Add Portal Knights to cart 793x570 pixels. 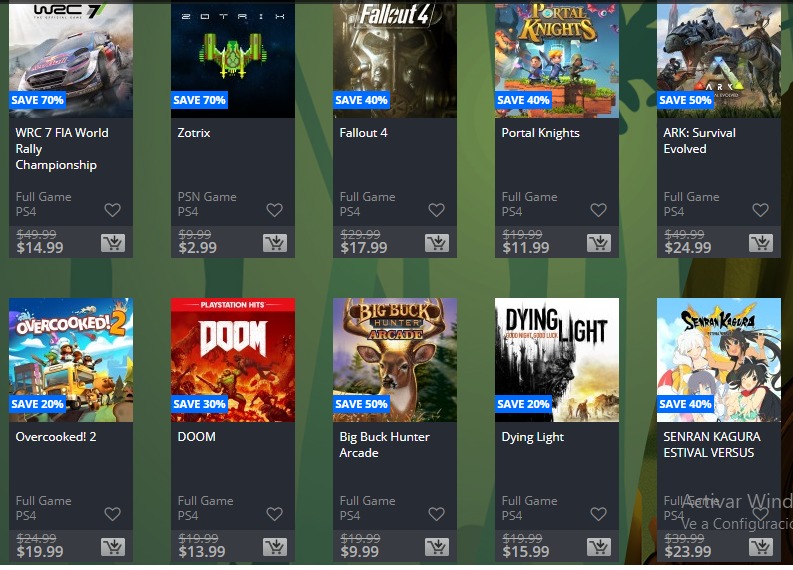[599, 243]
